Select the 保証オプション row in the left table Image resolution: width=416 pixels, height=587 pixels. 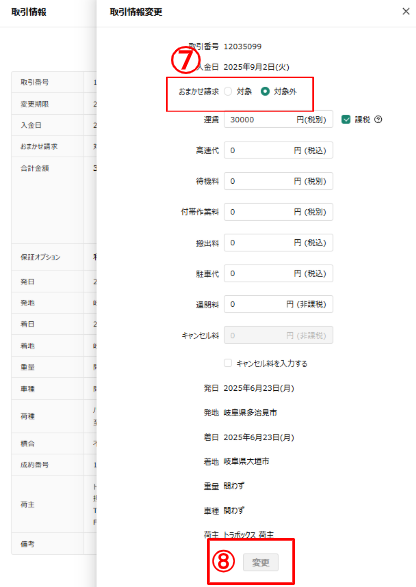tap(54, 257)
